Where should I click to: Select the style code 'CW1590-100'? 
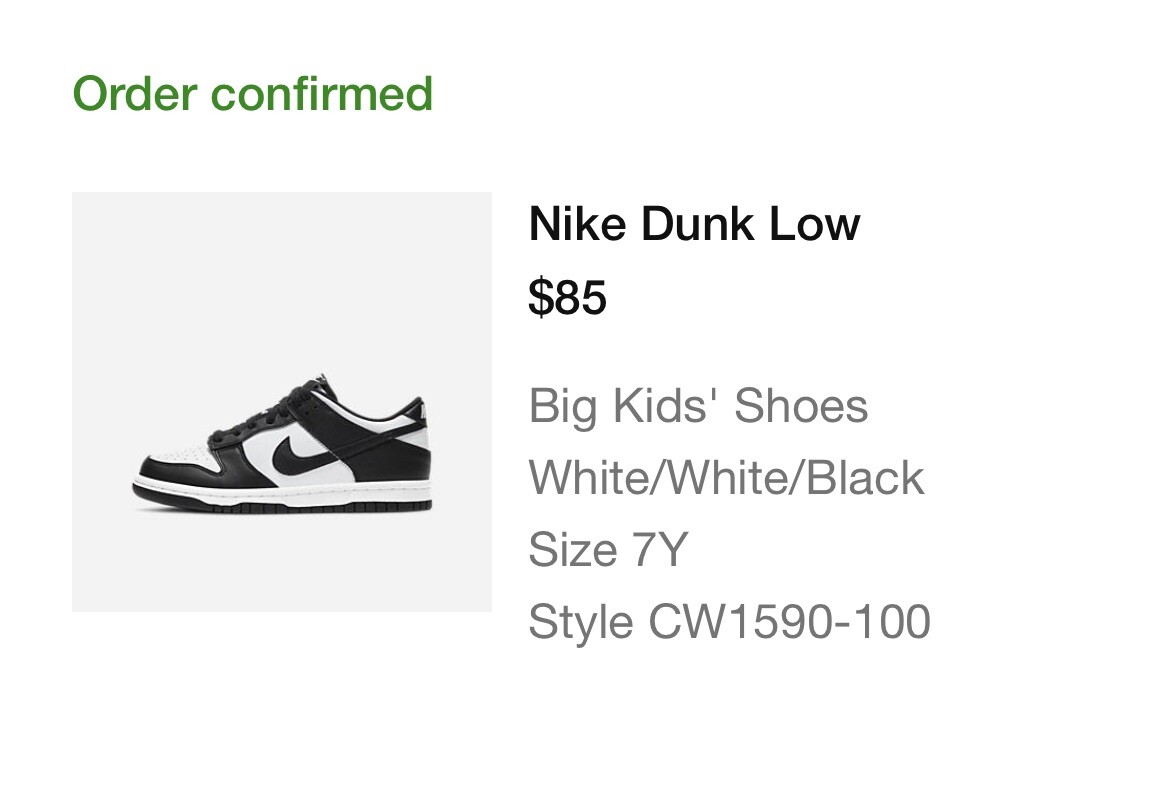click(x=790, y=622)
